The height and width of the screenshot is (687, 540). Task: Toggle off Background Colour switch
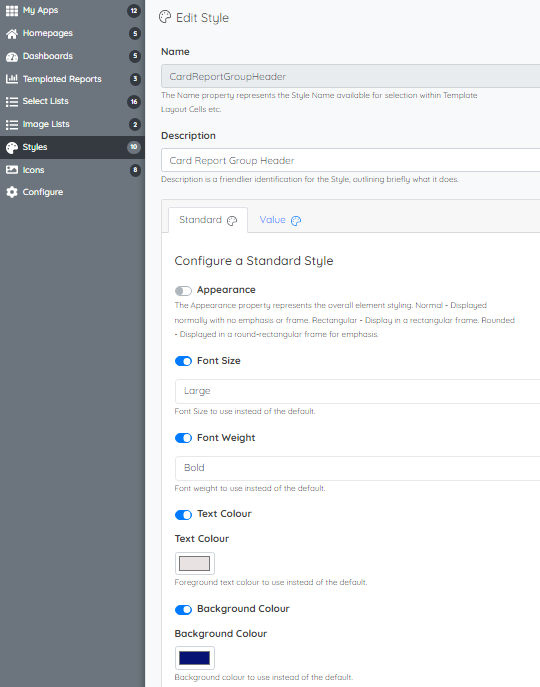183,610
